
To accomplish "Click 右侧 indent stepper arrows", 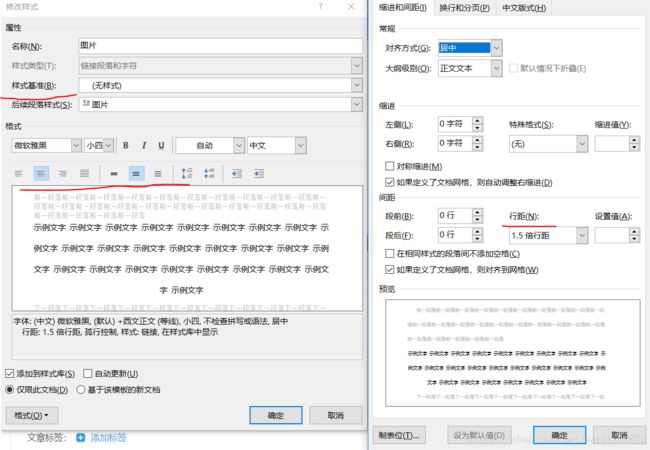I will [x=478, y=143].
